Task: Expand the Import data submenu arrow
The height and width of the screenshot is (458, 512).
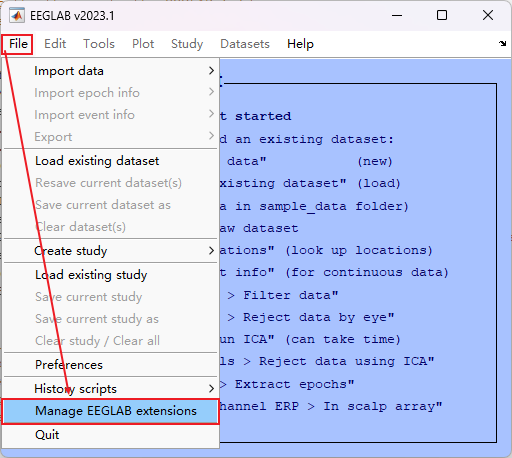Action: tap(211, 71)
